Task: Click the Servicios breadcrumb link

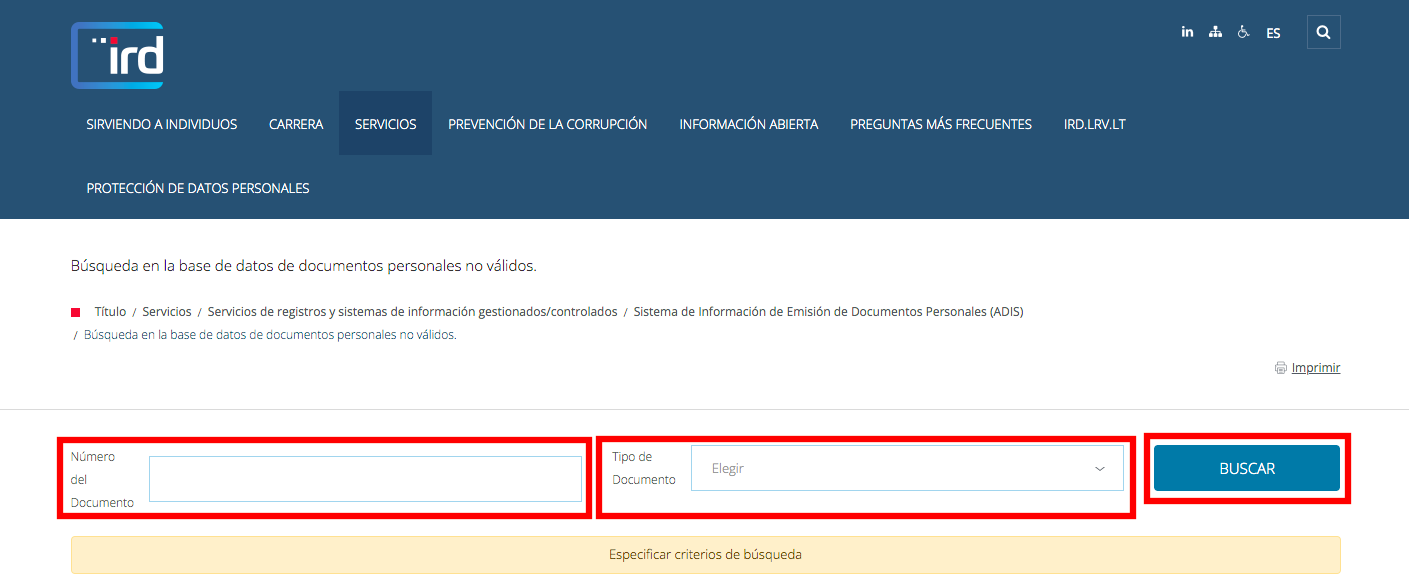Action: (167, 312)
